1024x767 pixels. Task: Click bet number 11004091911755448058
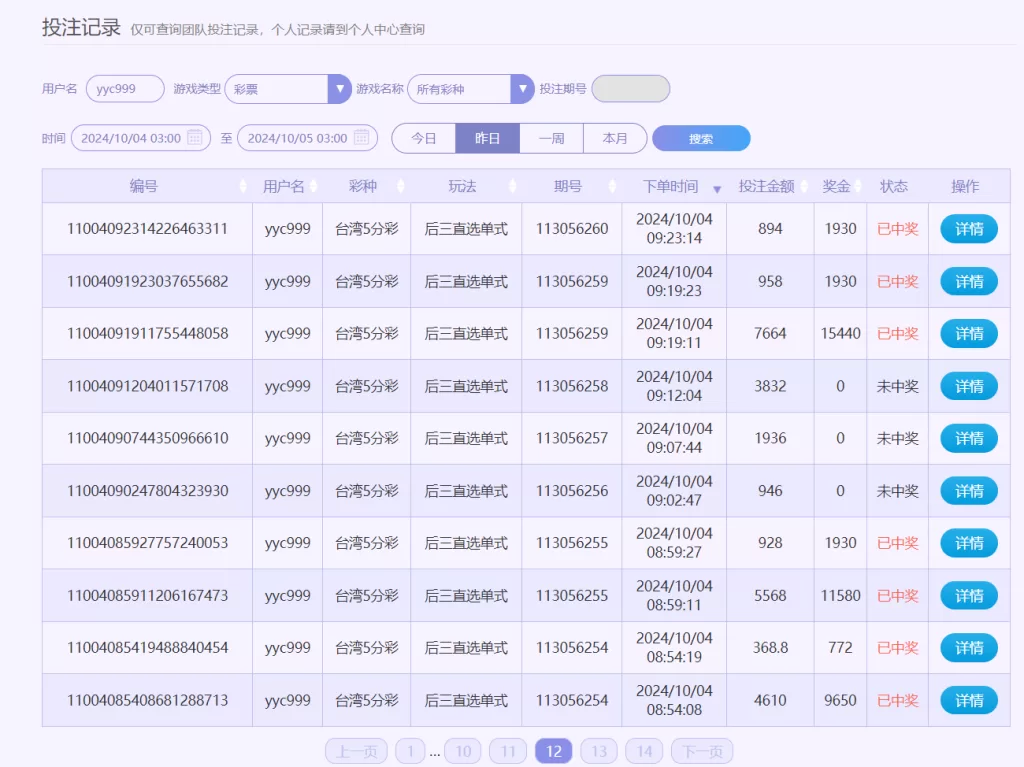[x=148, y=333]
